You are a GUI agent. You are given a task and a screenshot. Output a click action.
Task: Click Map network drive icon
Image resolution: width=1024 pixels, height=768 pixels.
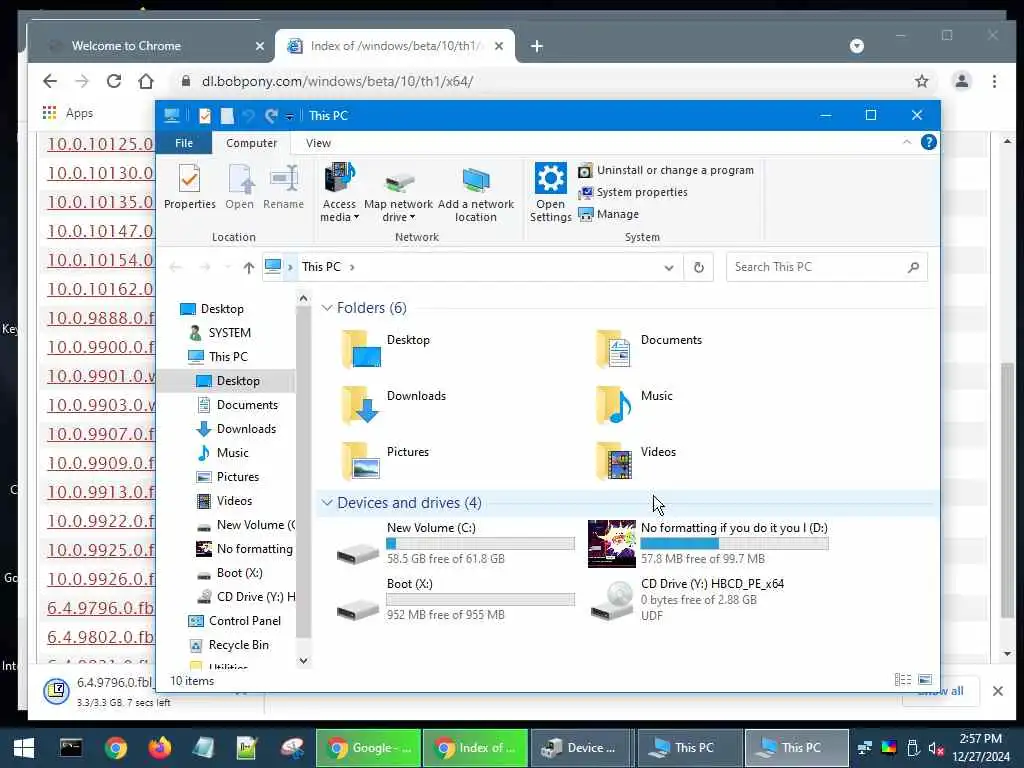pyautogui.click(x=398, y=192)
